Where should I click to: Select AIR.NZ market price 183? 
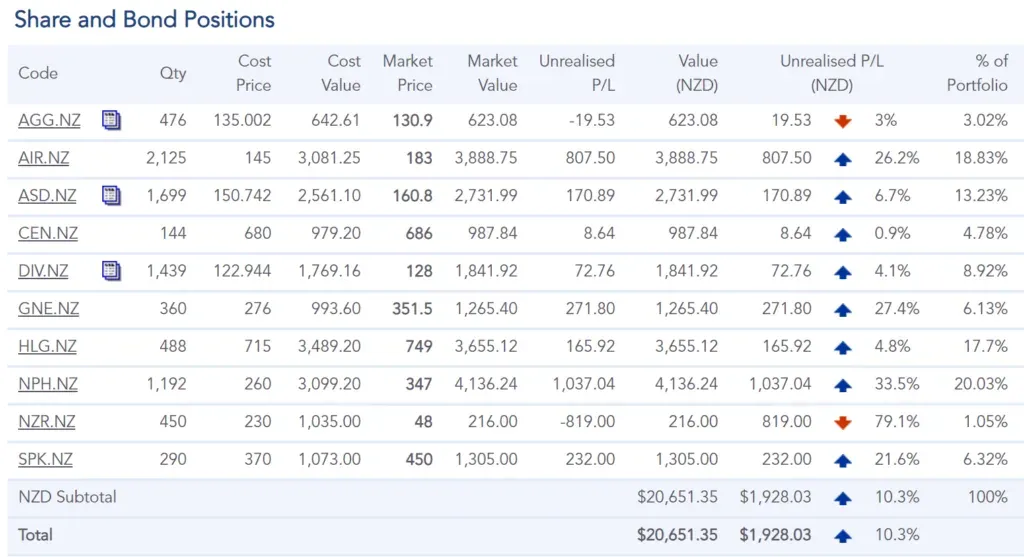click(419, 158)
